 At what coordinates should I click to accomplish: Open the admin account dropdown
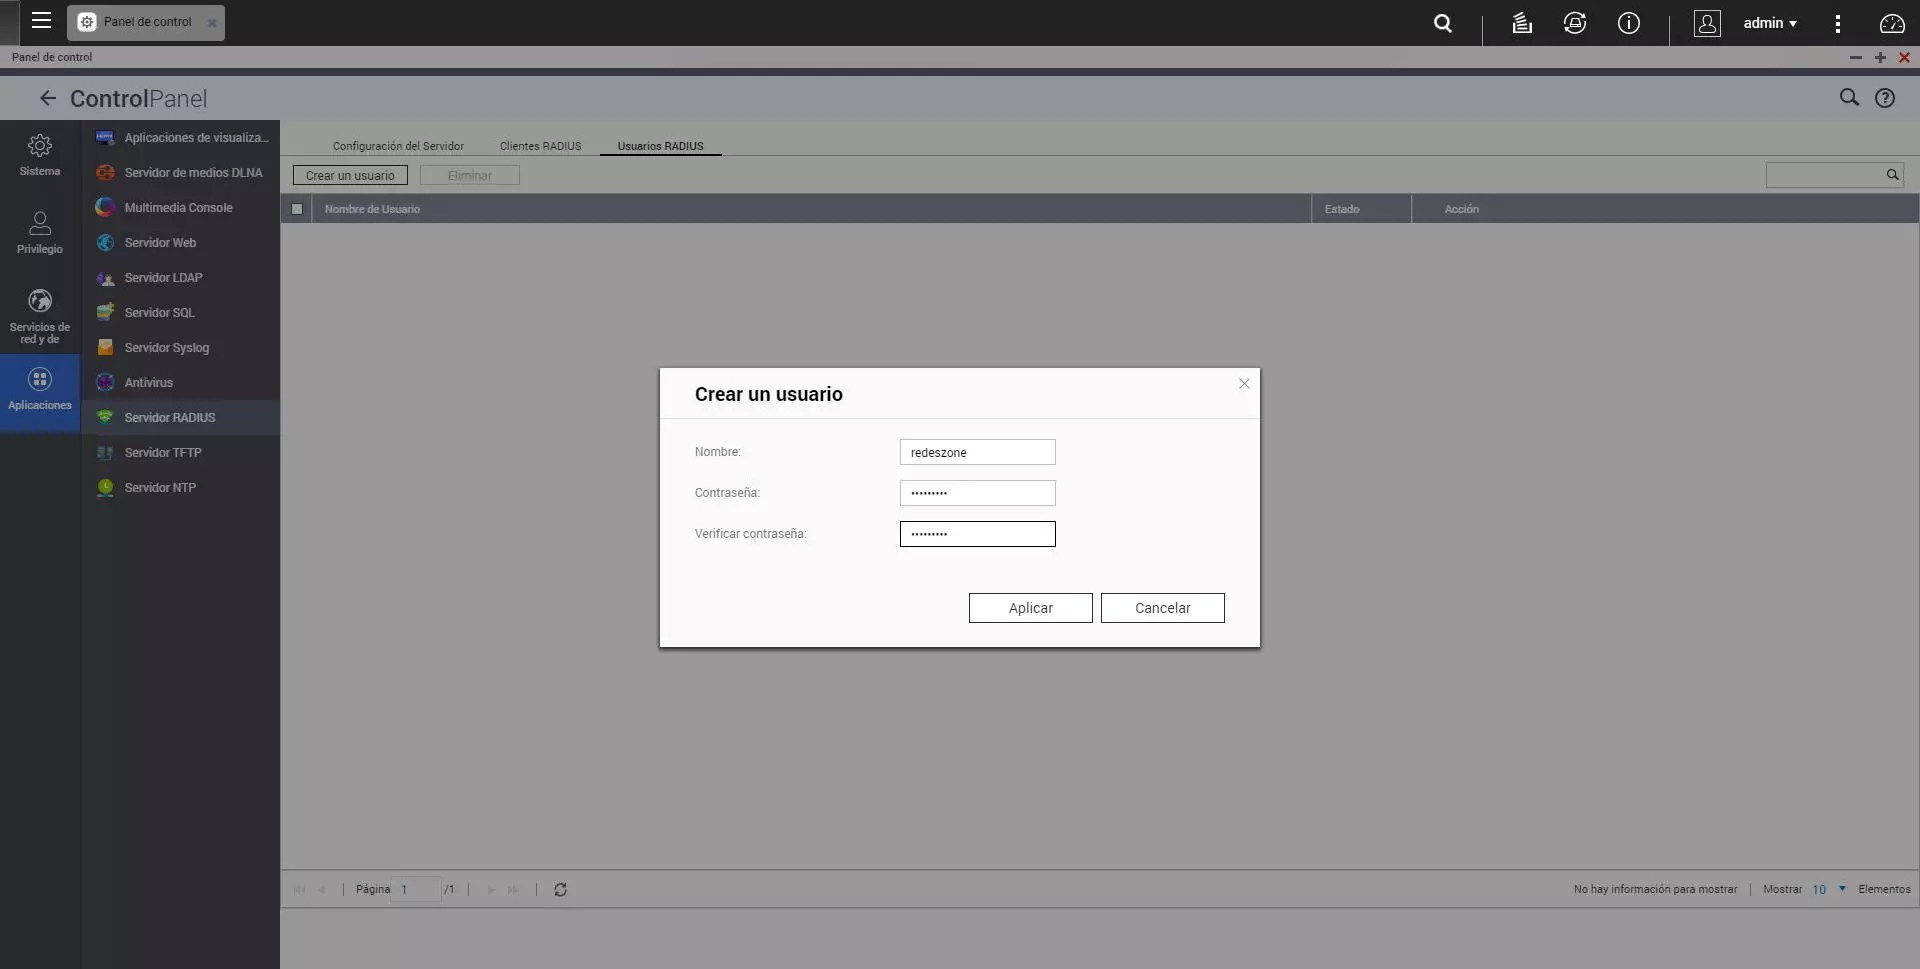(x=1769, y=23)
